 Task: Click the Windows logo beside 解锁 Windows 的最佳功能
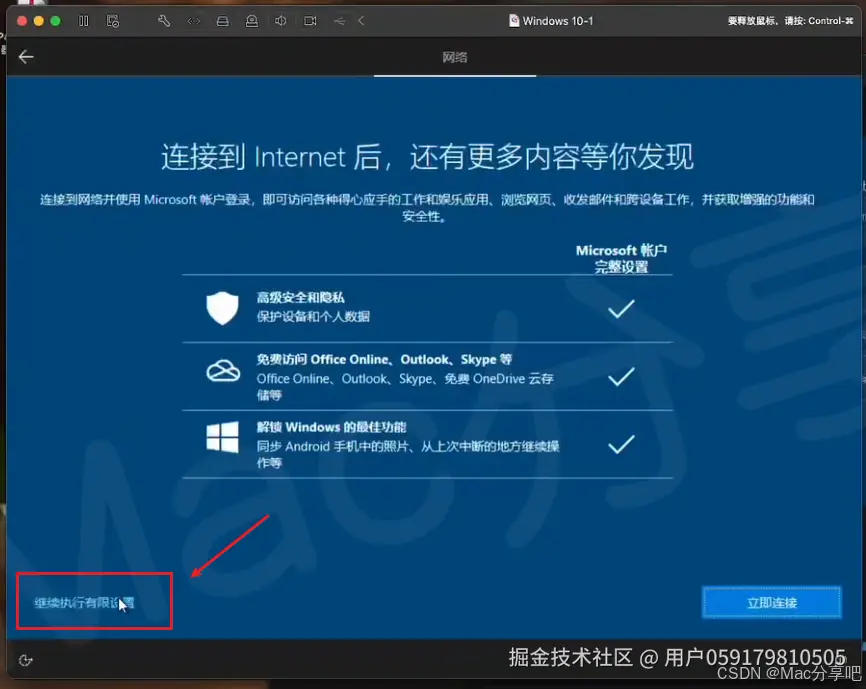(222, 438)
